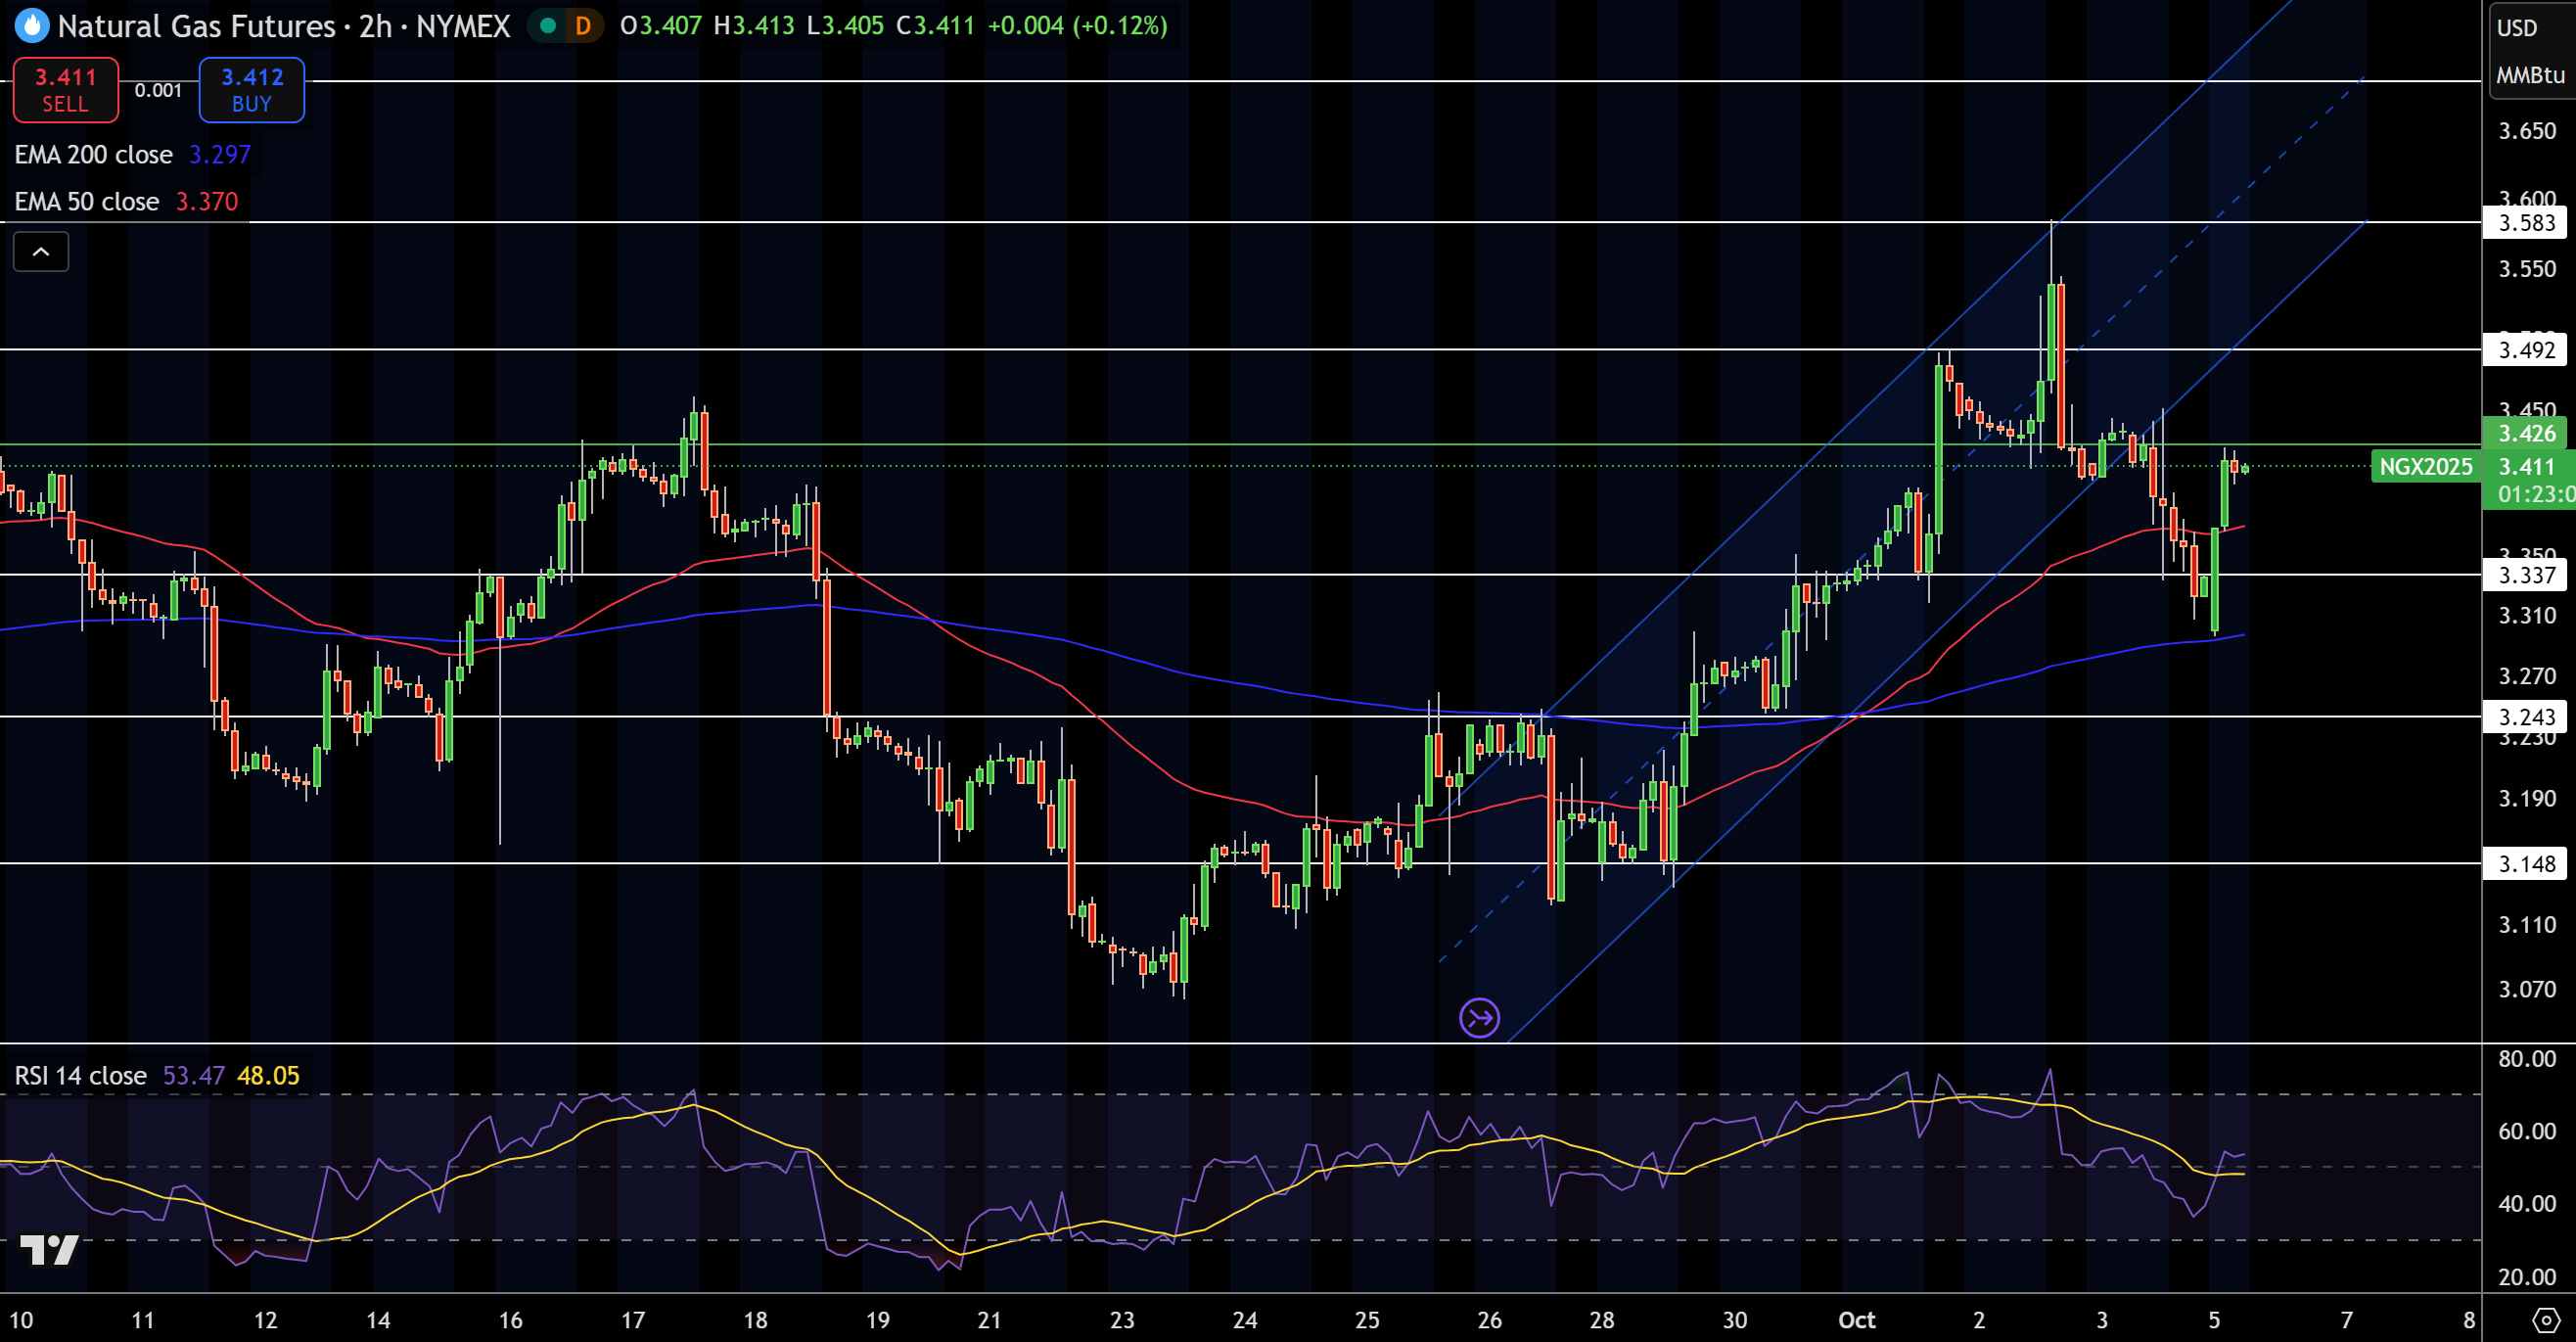Click the EMA 50 value 3.370

[x=207, y=202]
